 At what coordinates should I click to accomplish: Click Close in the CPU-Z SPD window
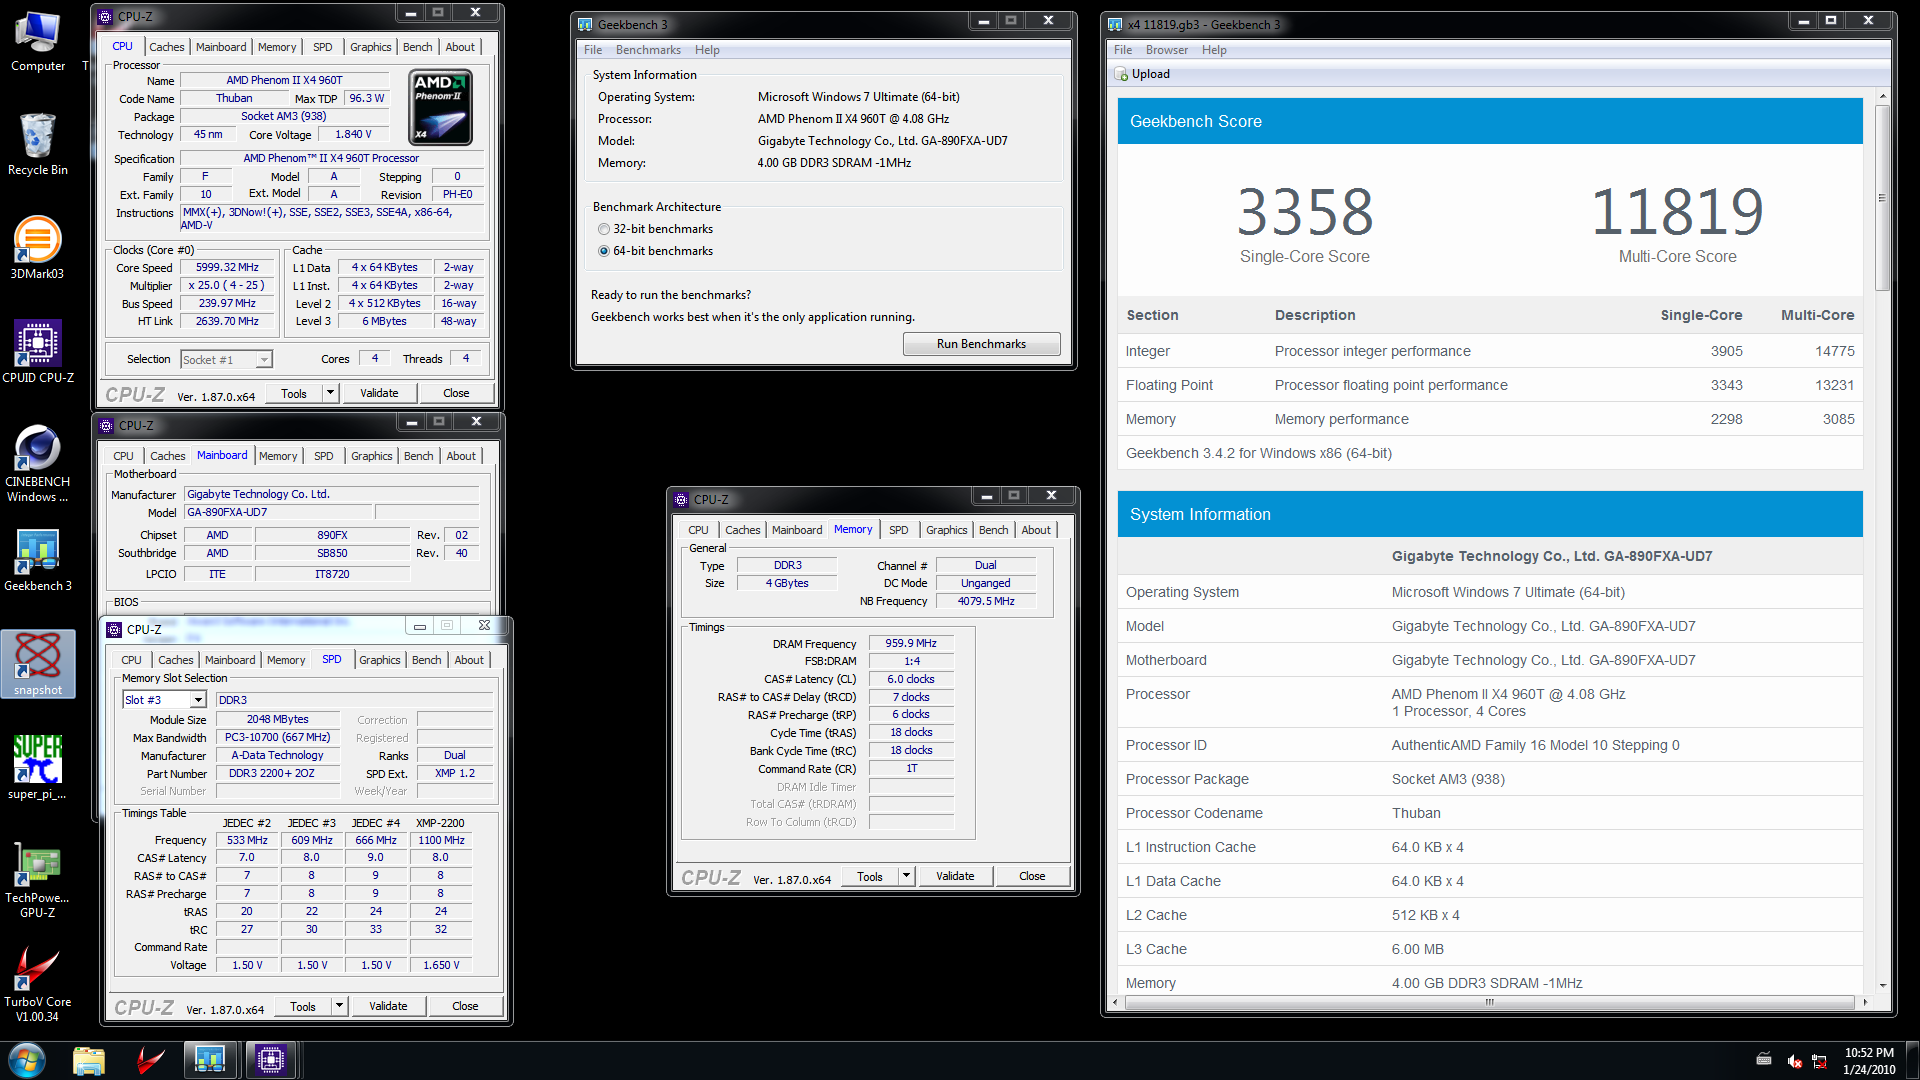click(465, 1006)
